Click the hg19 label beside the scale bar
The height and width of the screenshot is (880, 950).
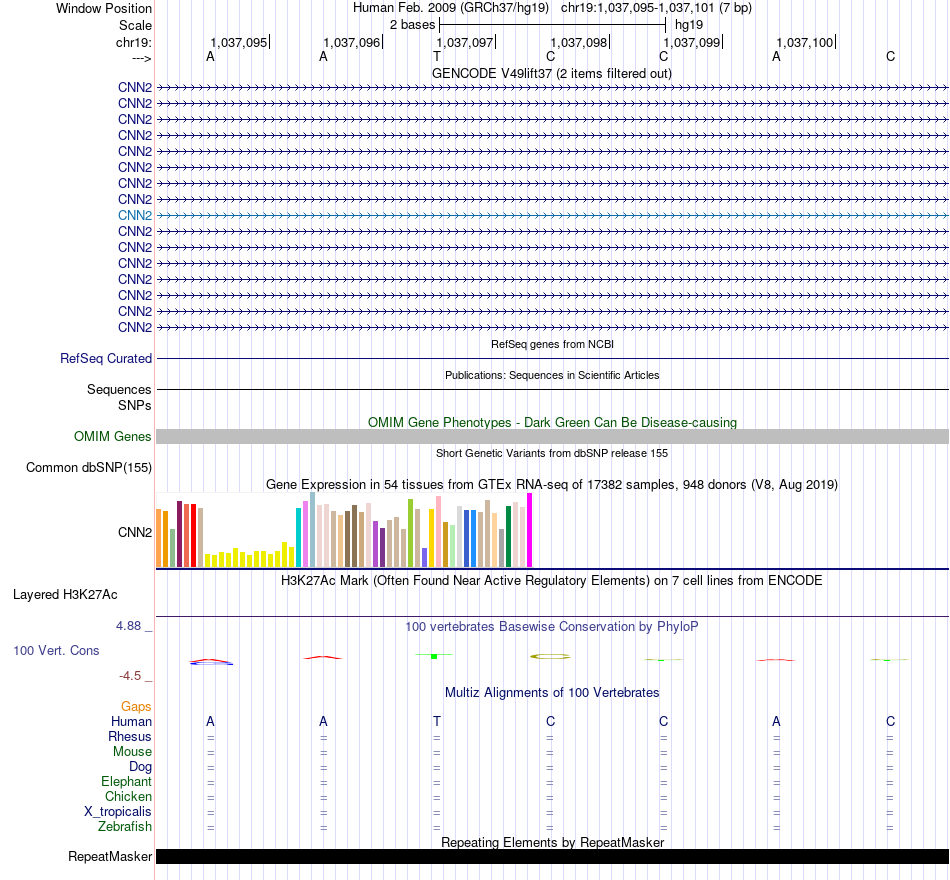tap(689, 25)
